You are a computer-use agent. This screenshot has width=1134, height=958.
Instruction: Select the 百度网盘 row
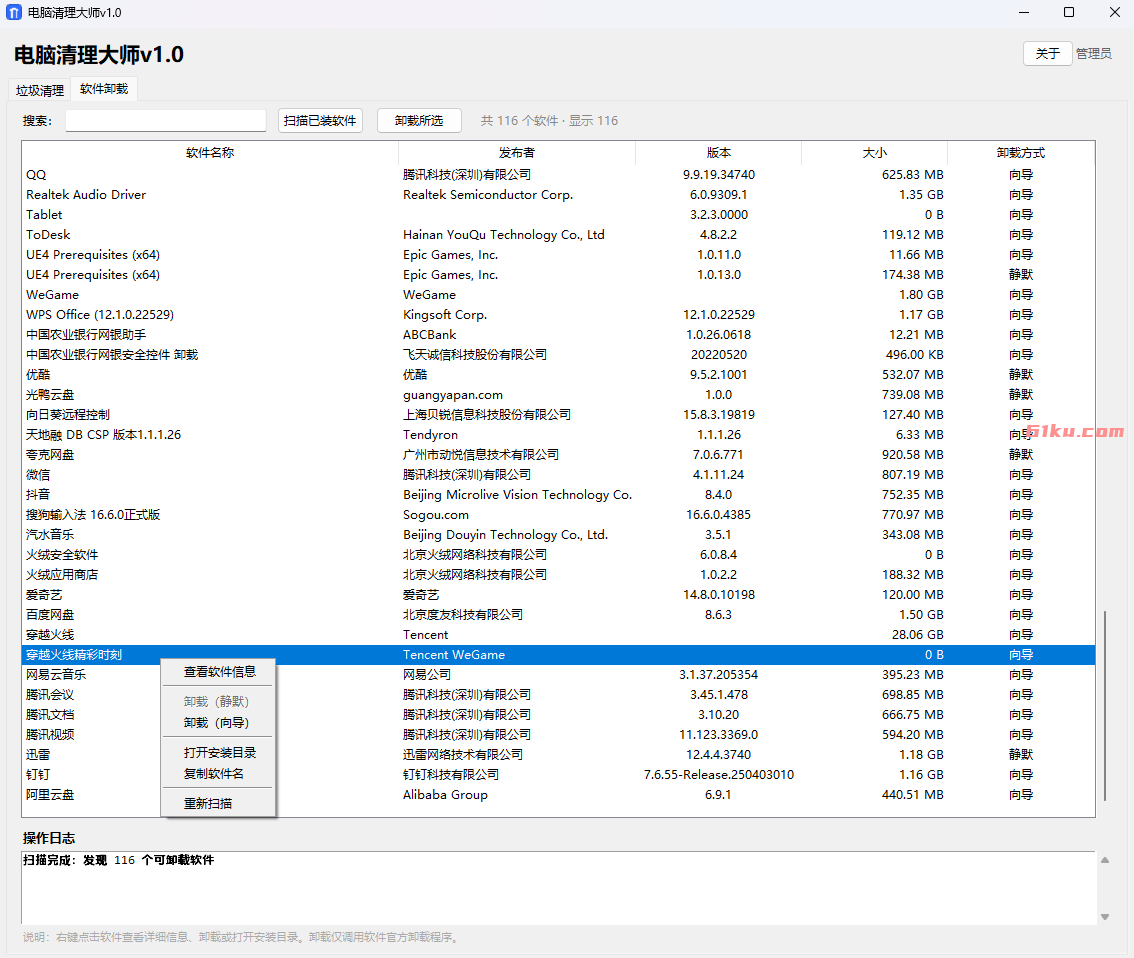click(x=558, y=615)
